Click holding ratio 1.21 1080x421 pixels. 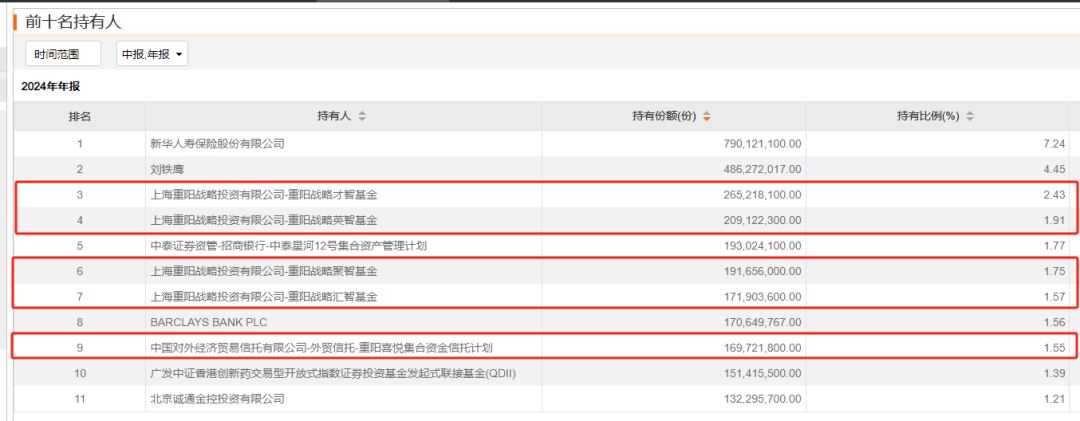coord(1056,398)
